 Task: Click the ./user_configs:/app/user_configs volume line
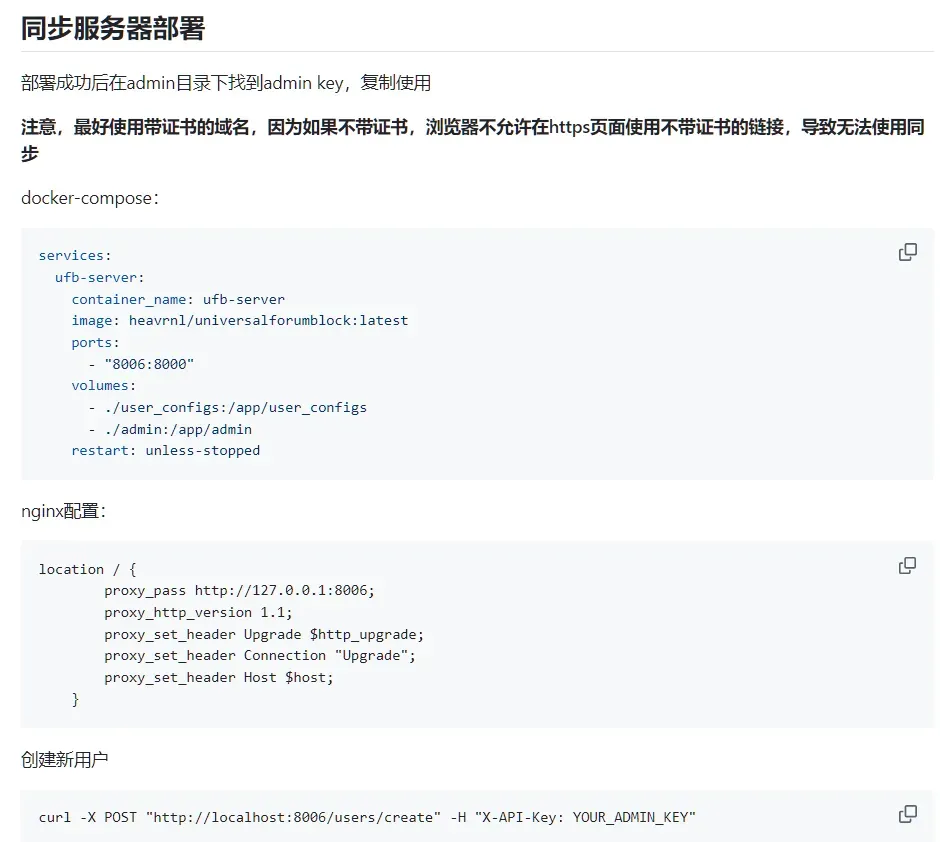[228, 408]
